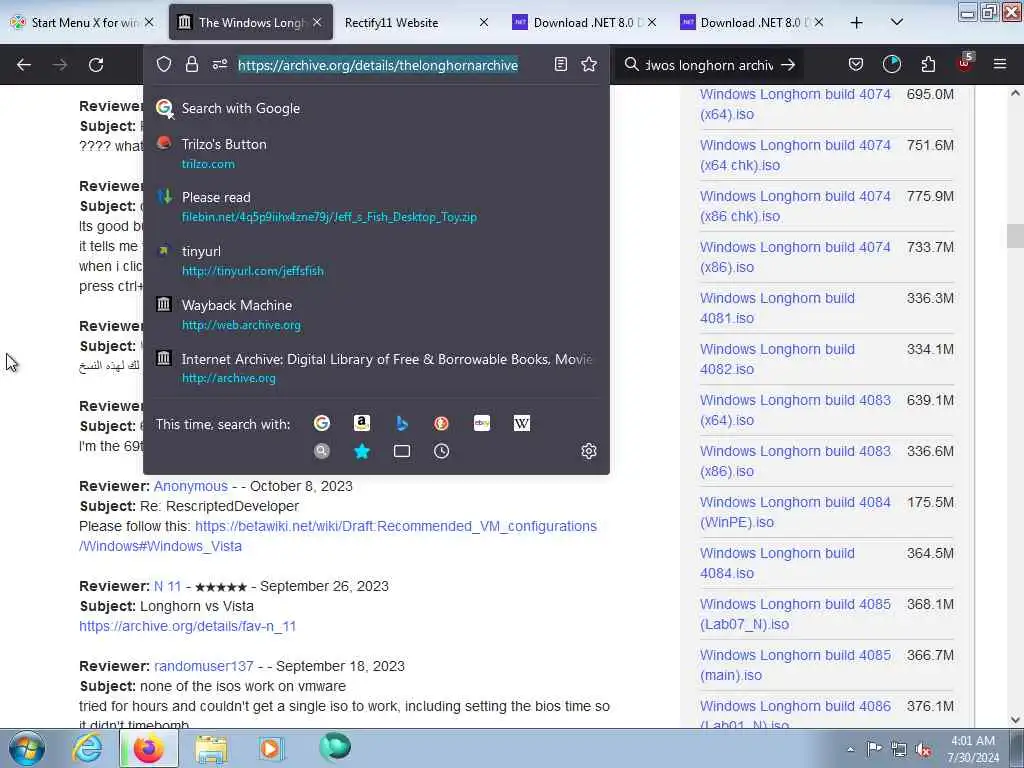Reload the current page
The image size is (1024, 768).
(x=96, y=65)
